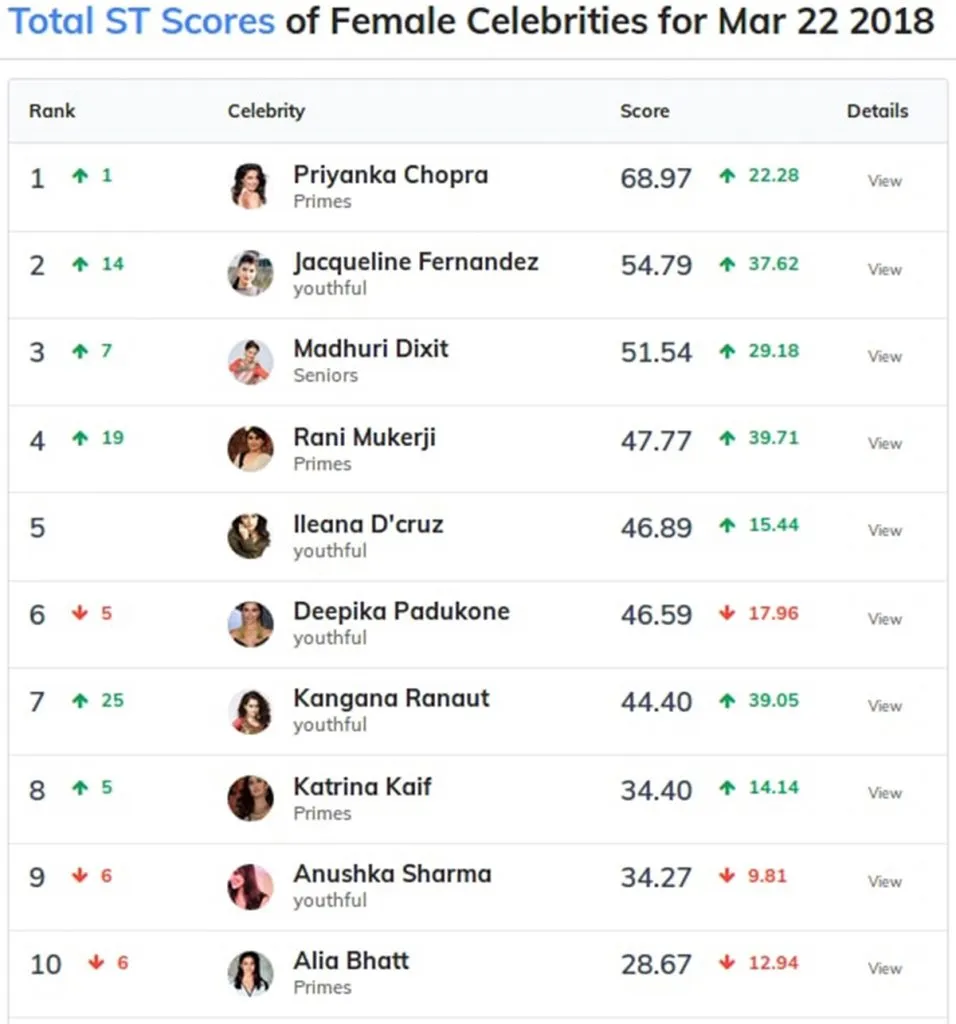
Task: Click red down arrow beside Deepika Padukone's score
Action: coord(727,613)
